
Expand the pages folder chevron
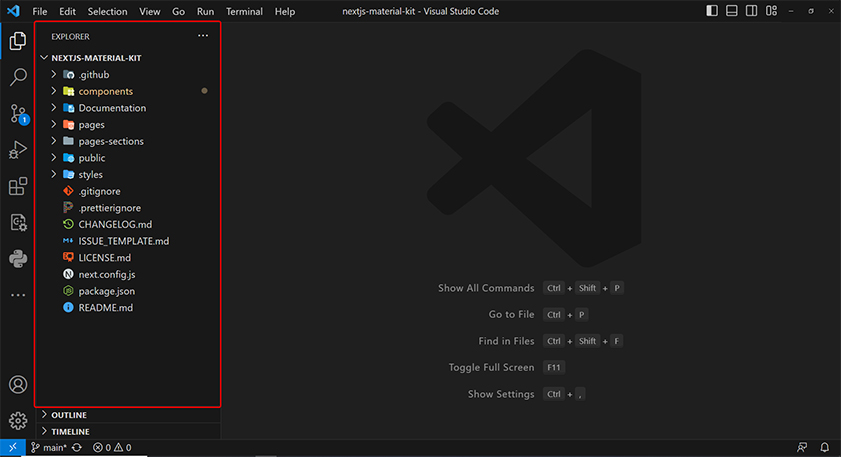click(54, 124)
